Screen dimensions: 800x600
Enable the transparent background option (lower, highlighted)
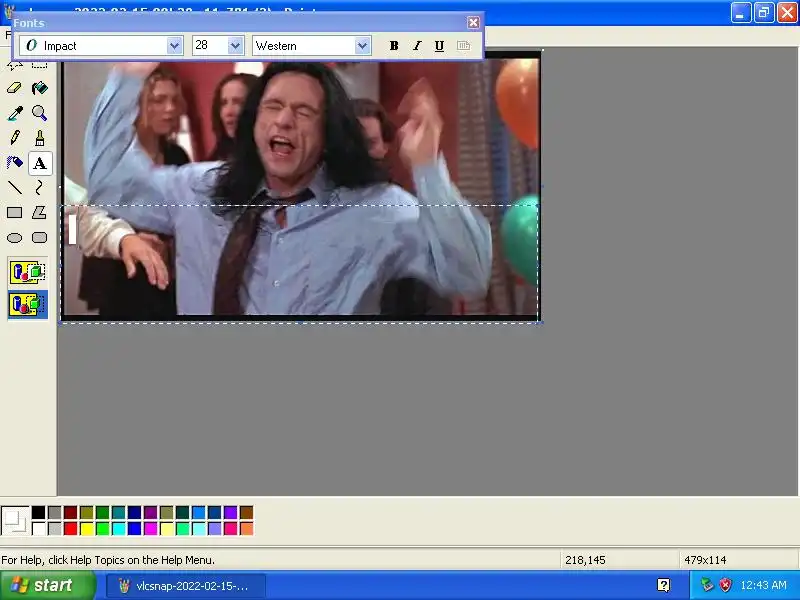28,305
